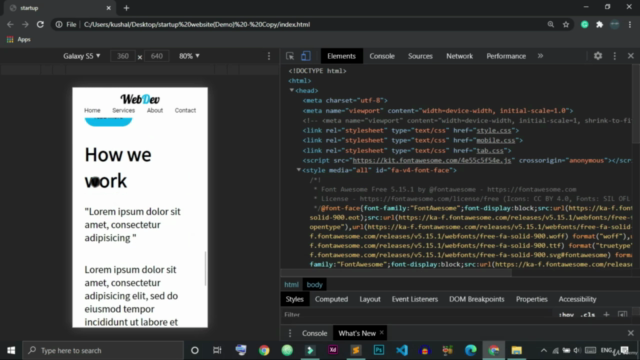Open the Accessibility pane tab

577,299
